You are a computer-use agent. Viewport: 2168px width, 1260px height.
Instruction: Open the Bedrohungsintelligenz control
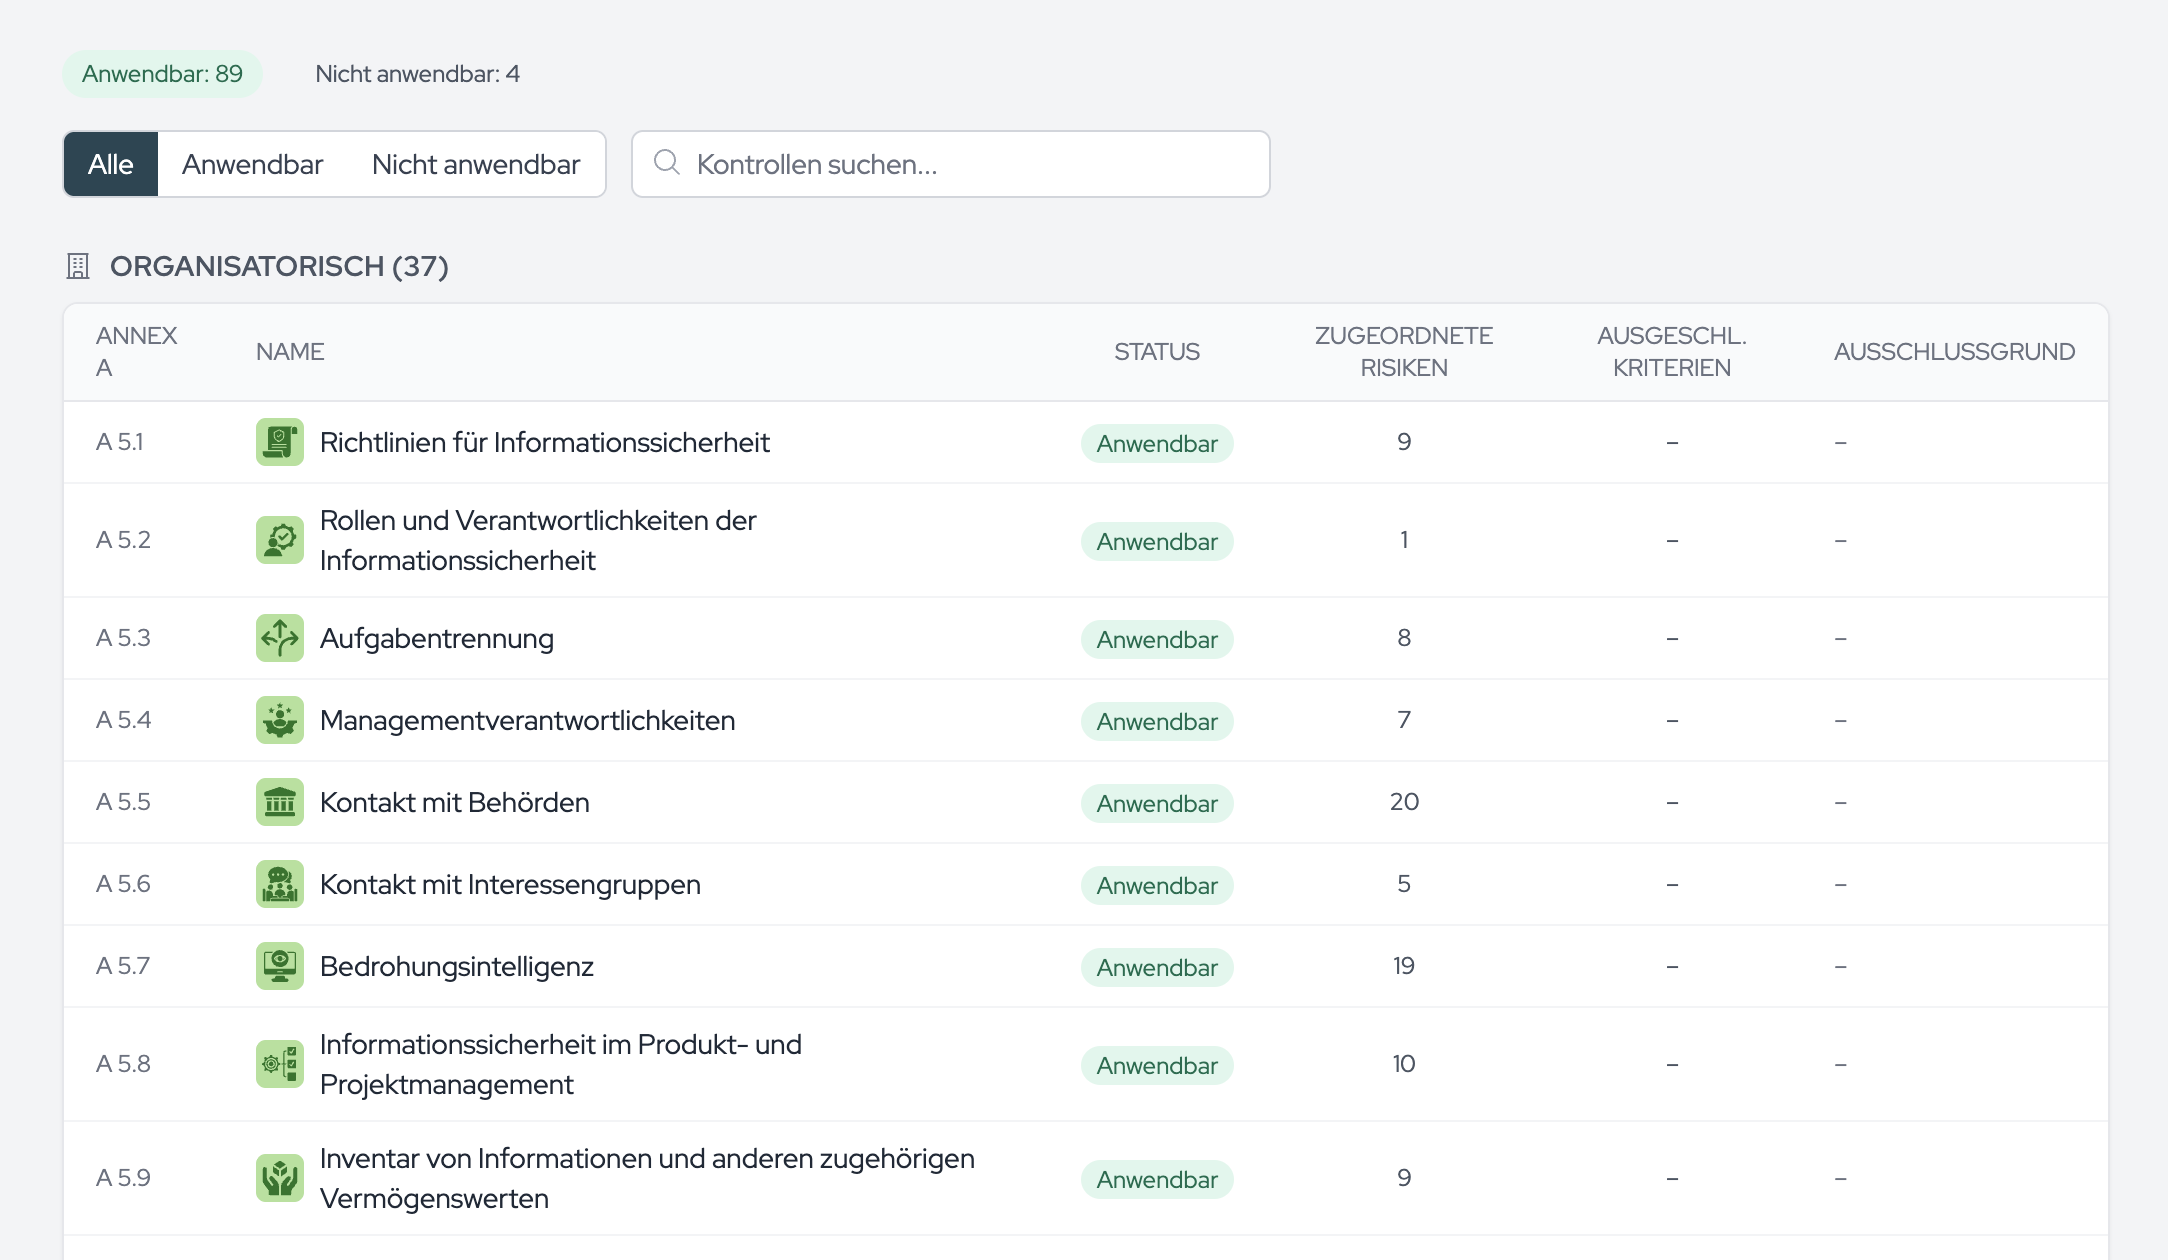pos(457,966)
